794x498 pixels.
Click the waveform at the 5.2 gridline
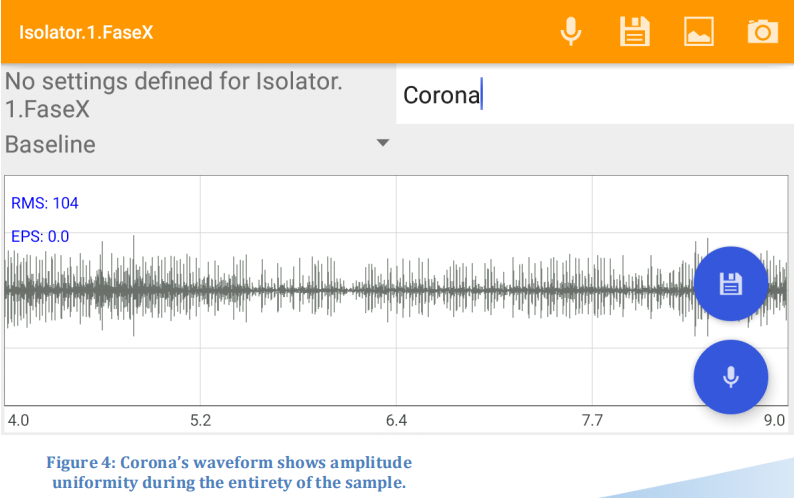(201, 290)
